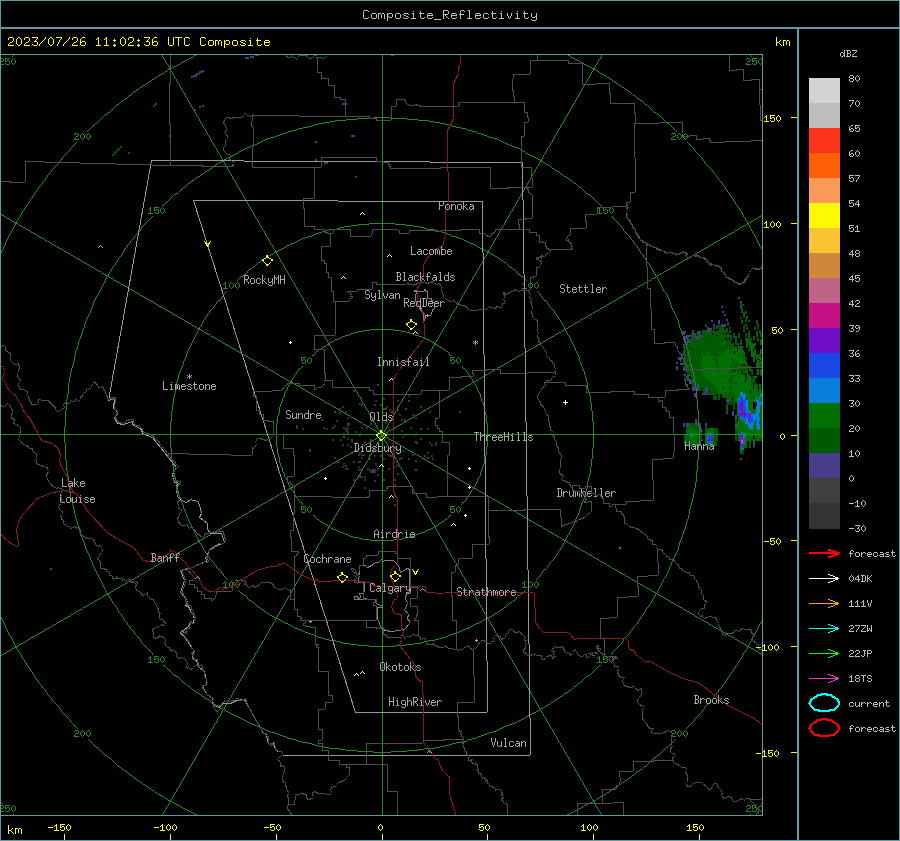Click the yellow diamond marker near RockyMH
The image size is (900, 841).
(267, 261)
